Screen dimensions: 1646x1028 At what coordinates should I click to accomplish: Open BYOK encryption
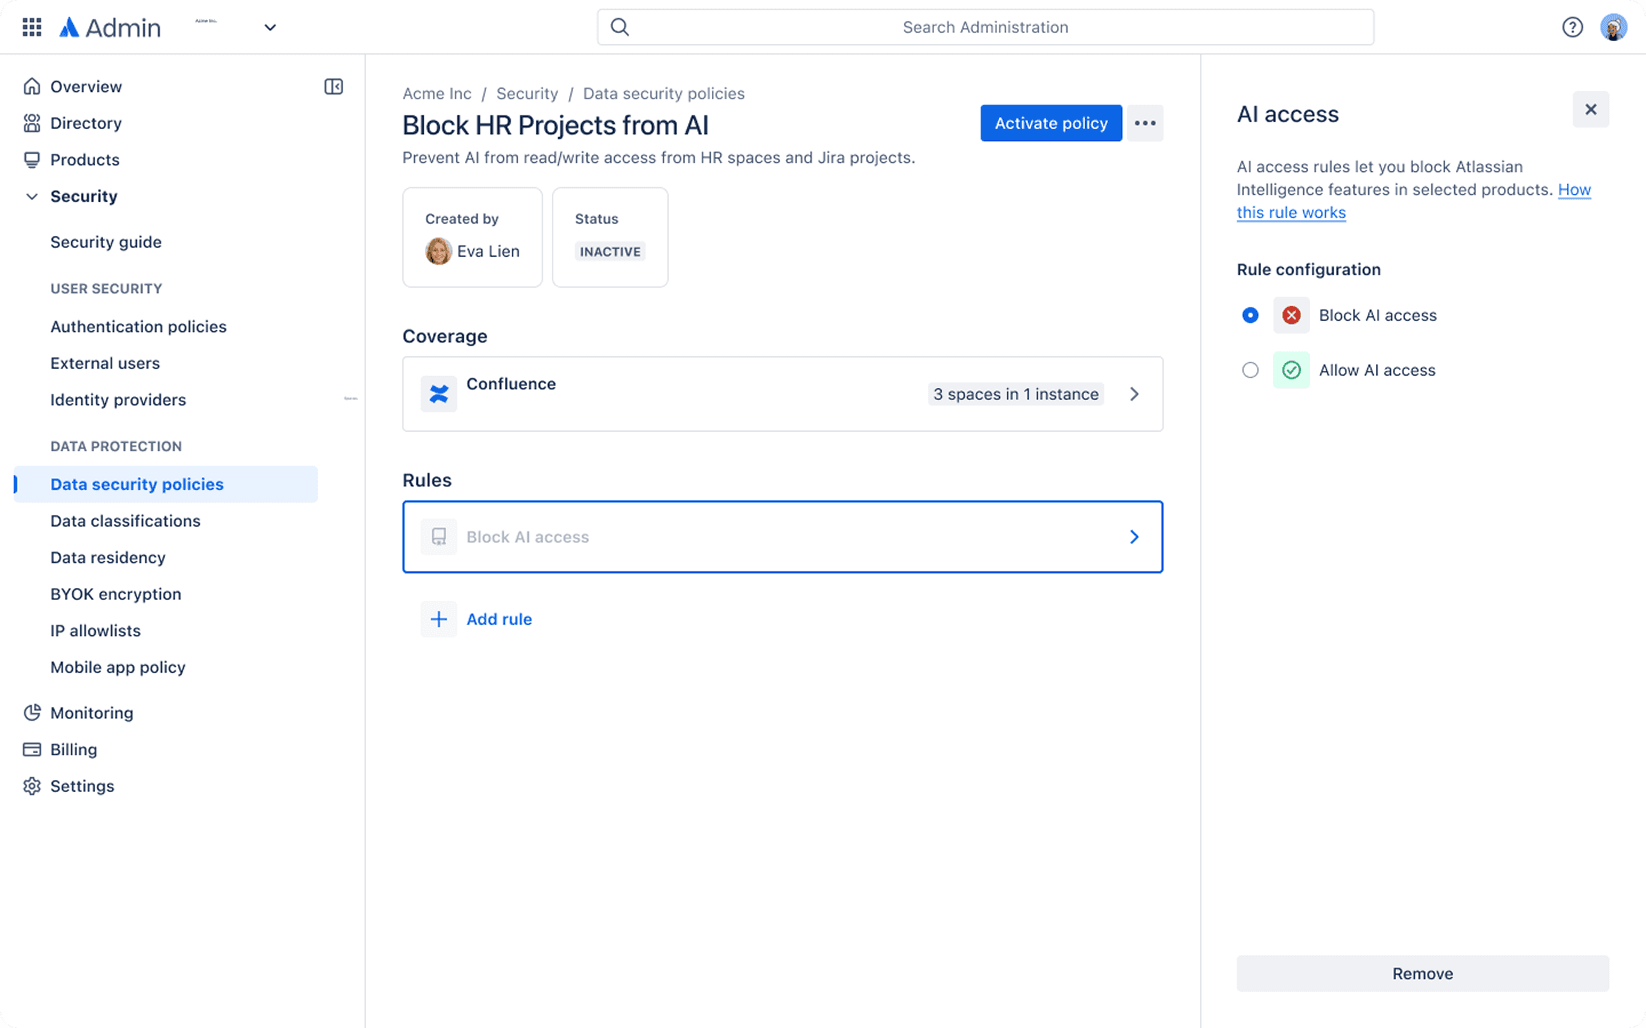[x=116, y=594]
